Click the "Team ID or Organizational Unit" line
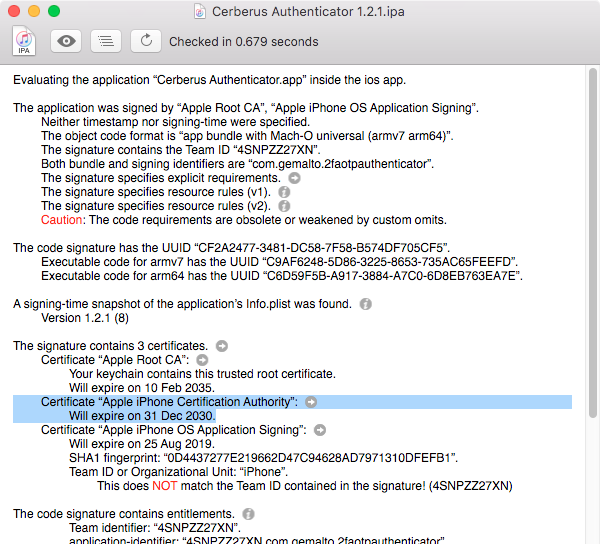This screenshot has height=544, width=600. pyautogui.click(x=178, y=472)
